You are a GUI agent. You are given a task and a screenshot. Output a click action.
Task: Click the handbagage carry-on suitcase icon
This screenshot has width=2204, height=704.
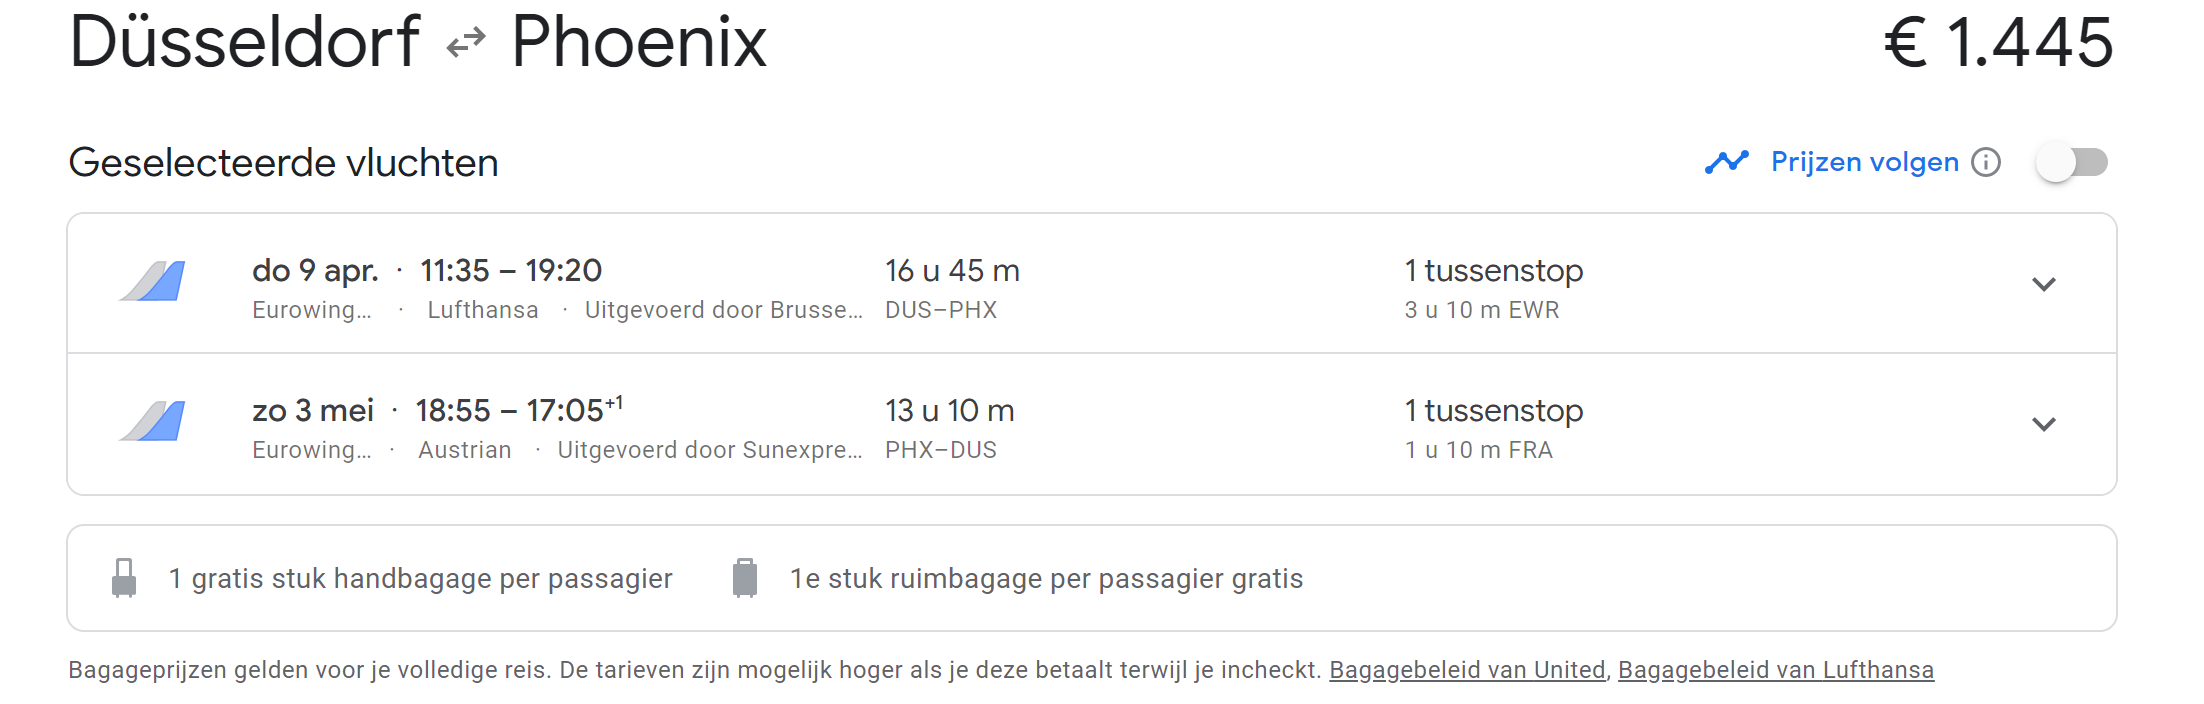[124, 578]
